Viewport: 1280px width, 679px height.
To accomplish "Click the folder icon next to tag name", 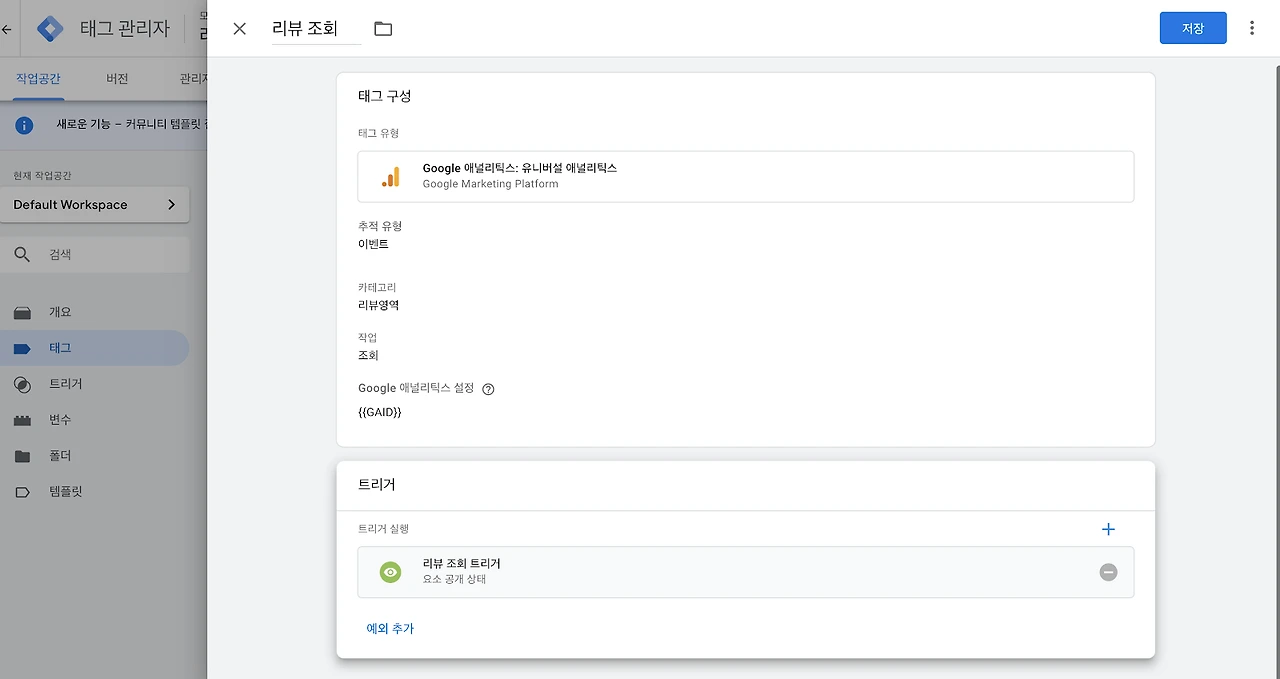I will 383,29.
